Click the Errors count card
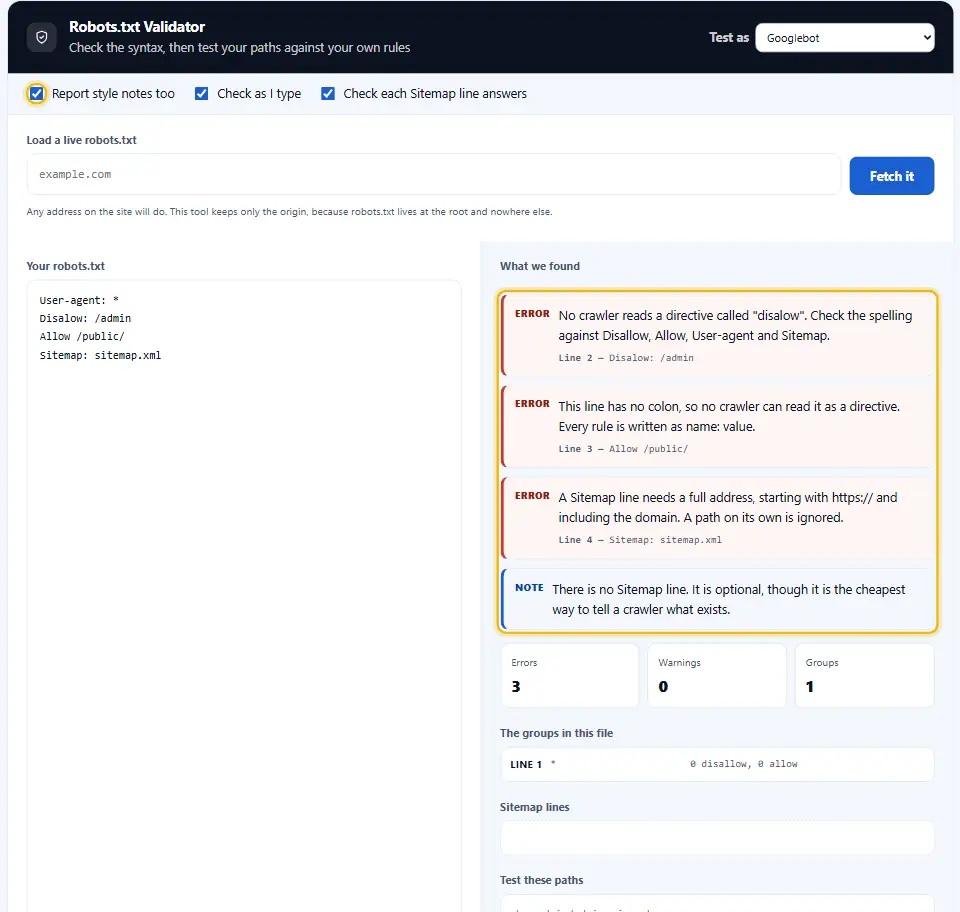 coord(569,675)
